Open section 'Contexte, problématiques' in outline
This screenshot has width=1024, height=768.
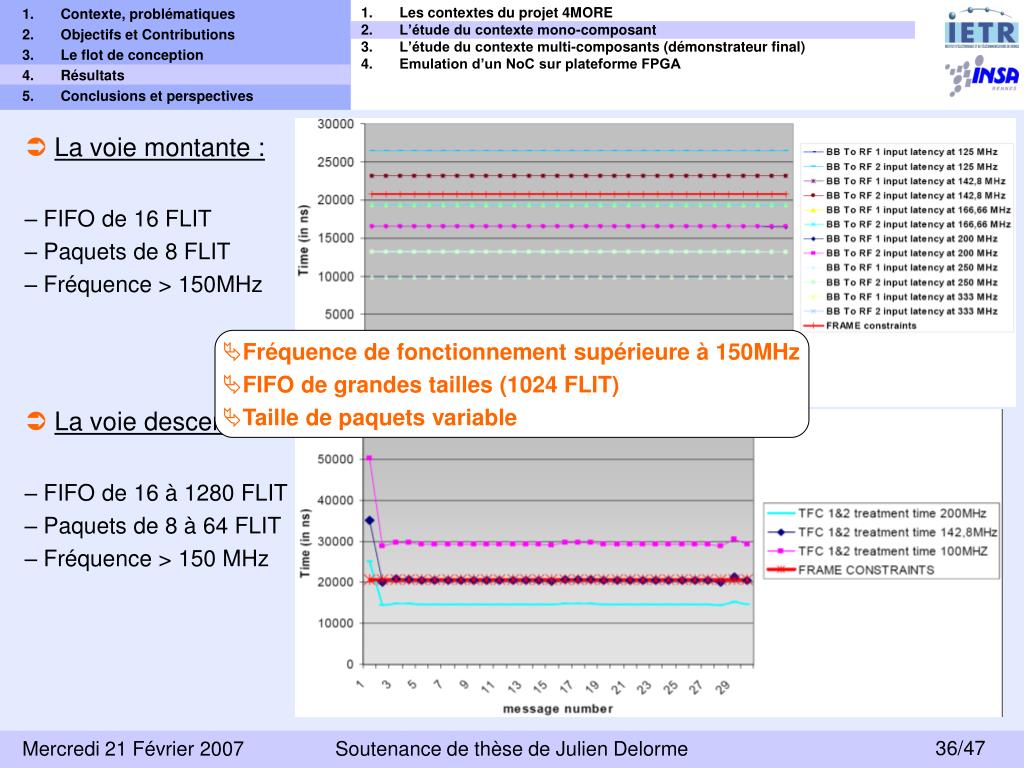[x=148, y=14]
